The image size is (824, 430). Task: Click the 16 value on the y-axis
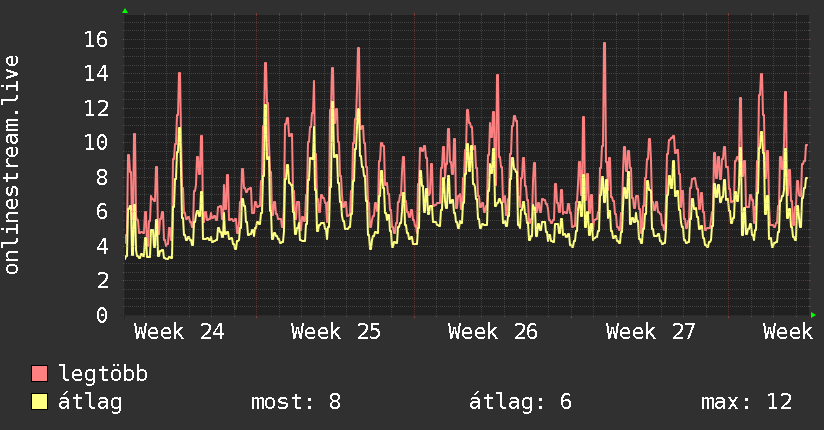tap(96, 39)
